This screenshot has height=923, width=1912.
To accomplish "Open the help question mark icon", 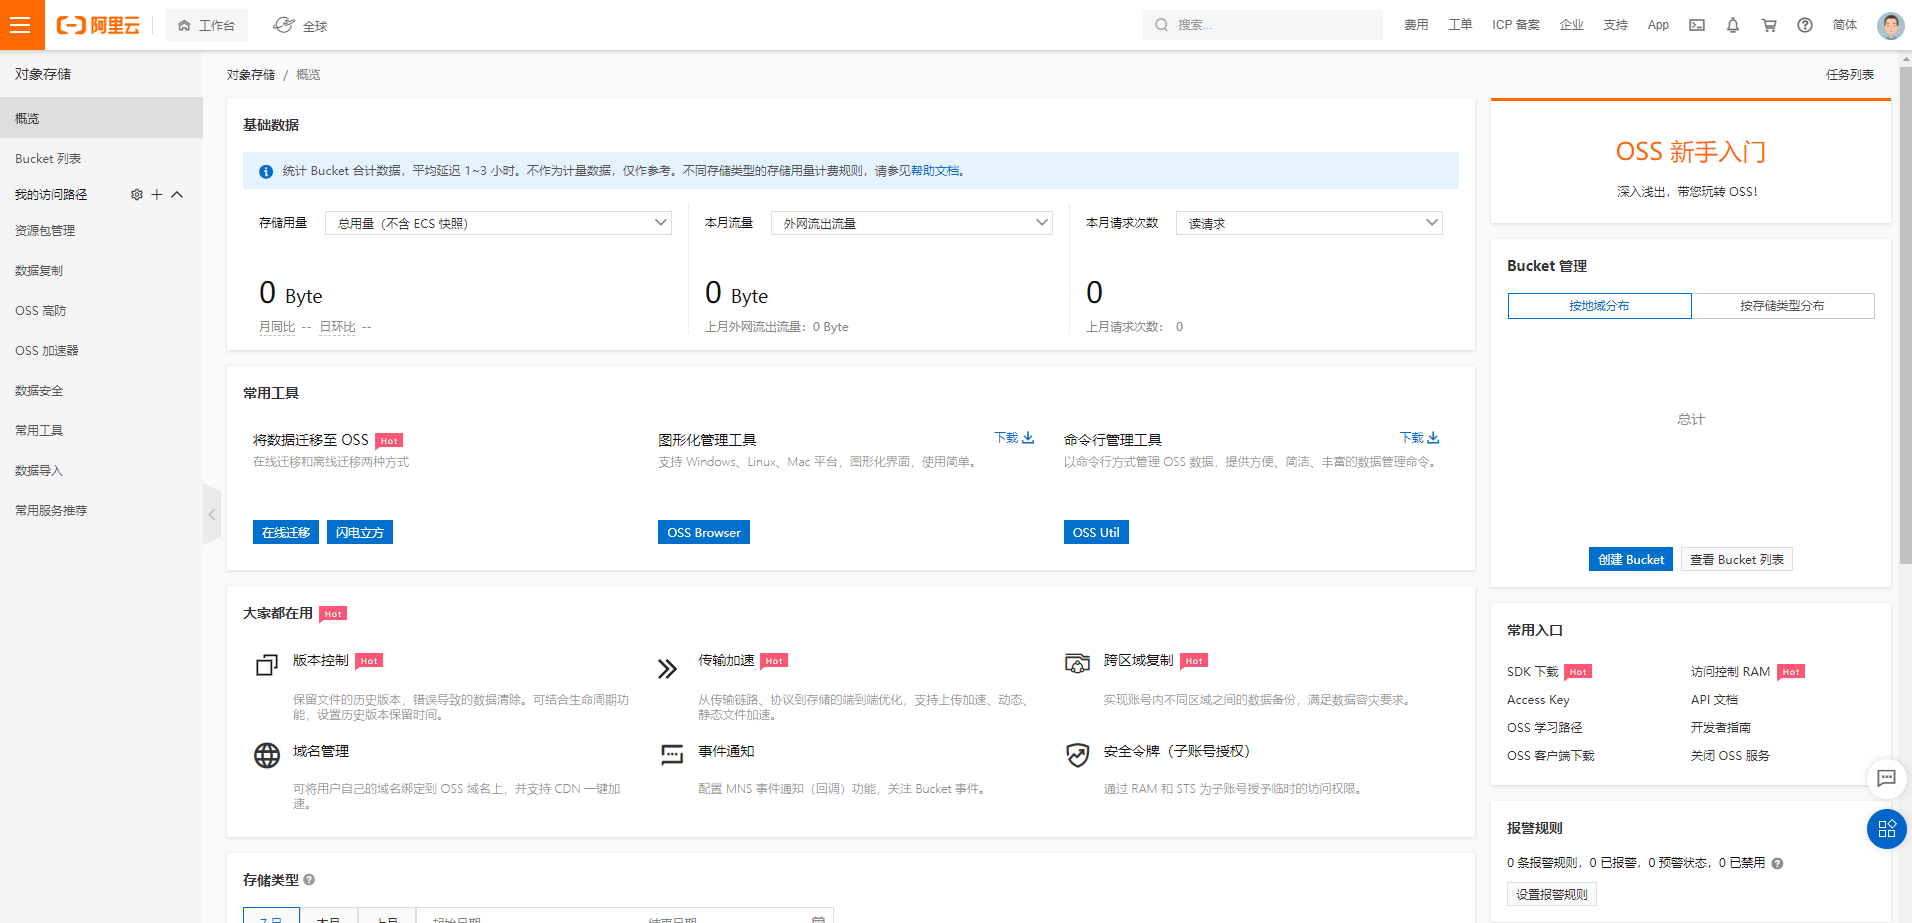I will point(1805,25).
